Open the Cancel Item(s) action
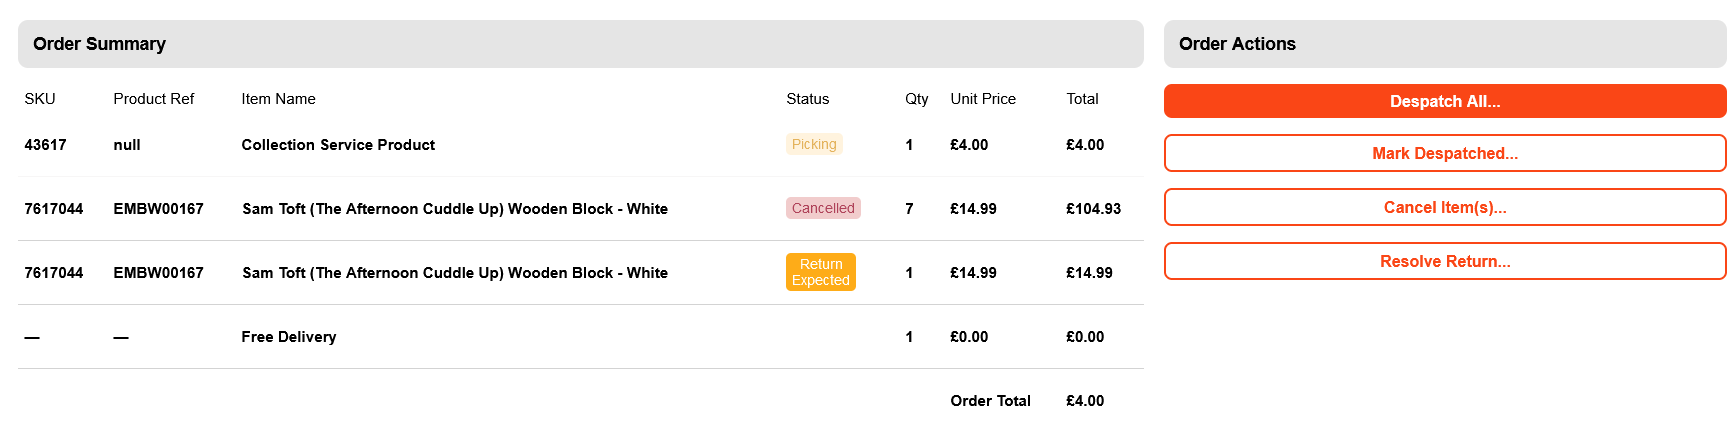Image resolution: width=1735 pixels, height=423 pixels. pyautogui.click(x=1444, y=207)
